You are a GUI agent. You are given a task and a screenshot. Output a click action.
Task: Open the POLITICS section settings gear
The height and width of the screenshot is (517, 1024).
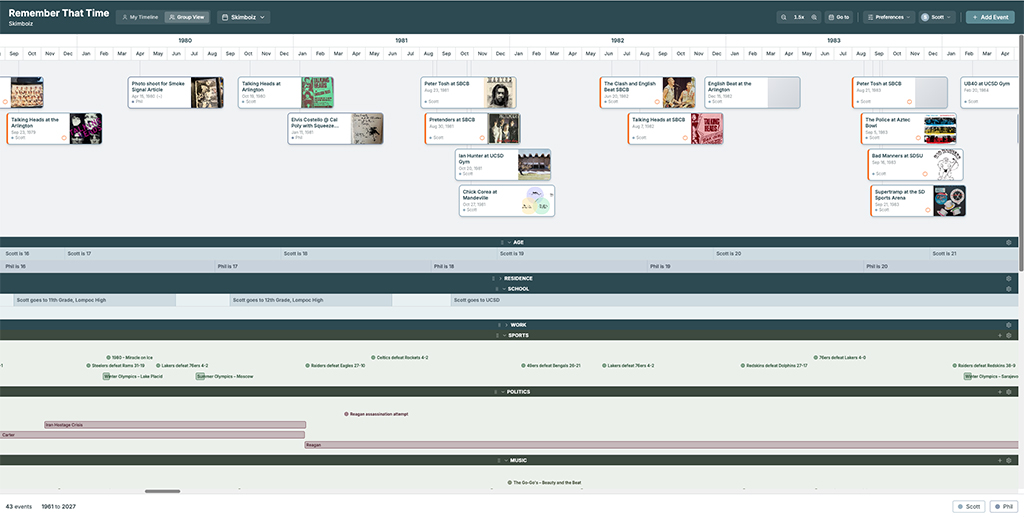pyautogui.click(x=1008, y=392)
